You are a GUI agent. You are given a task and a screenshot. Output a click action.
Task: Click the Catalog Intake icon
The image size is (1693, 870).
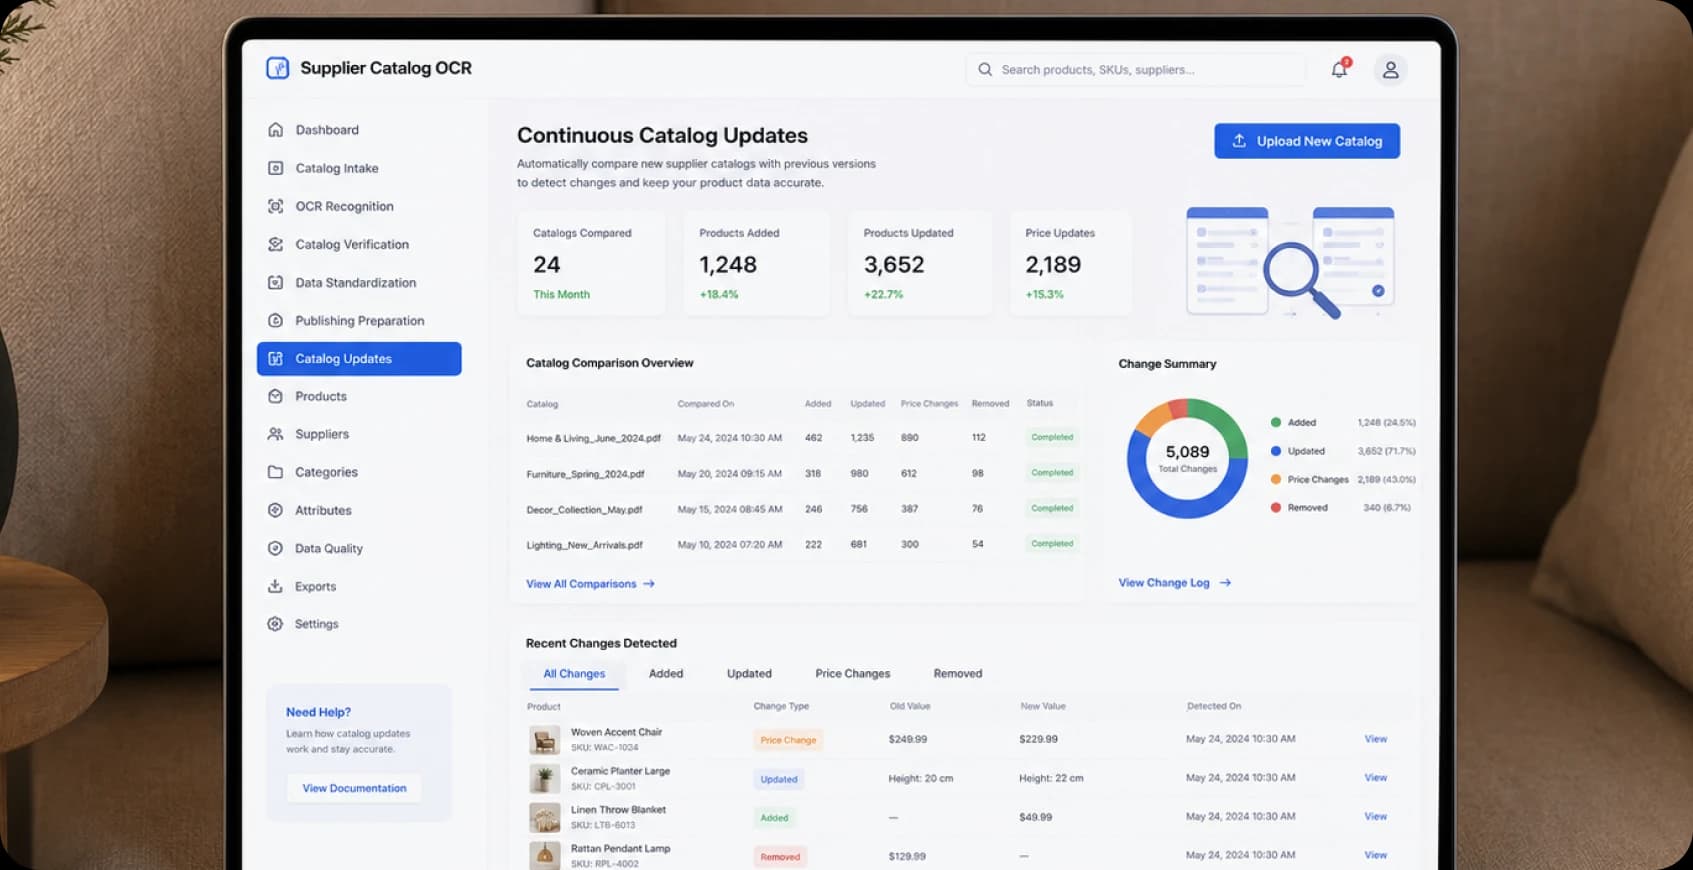coord(275,168)
